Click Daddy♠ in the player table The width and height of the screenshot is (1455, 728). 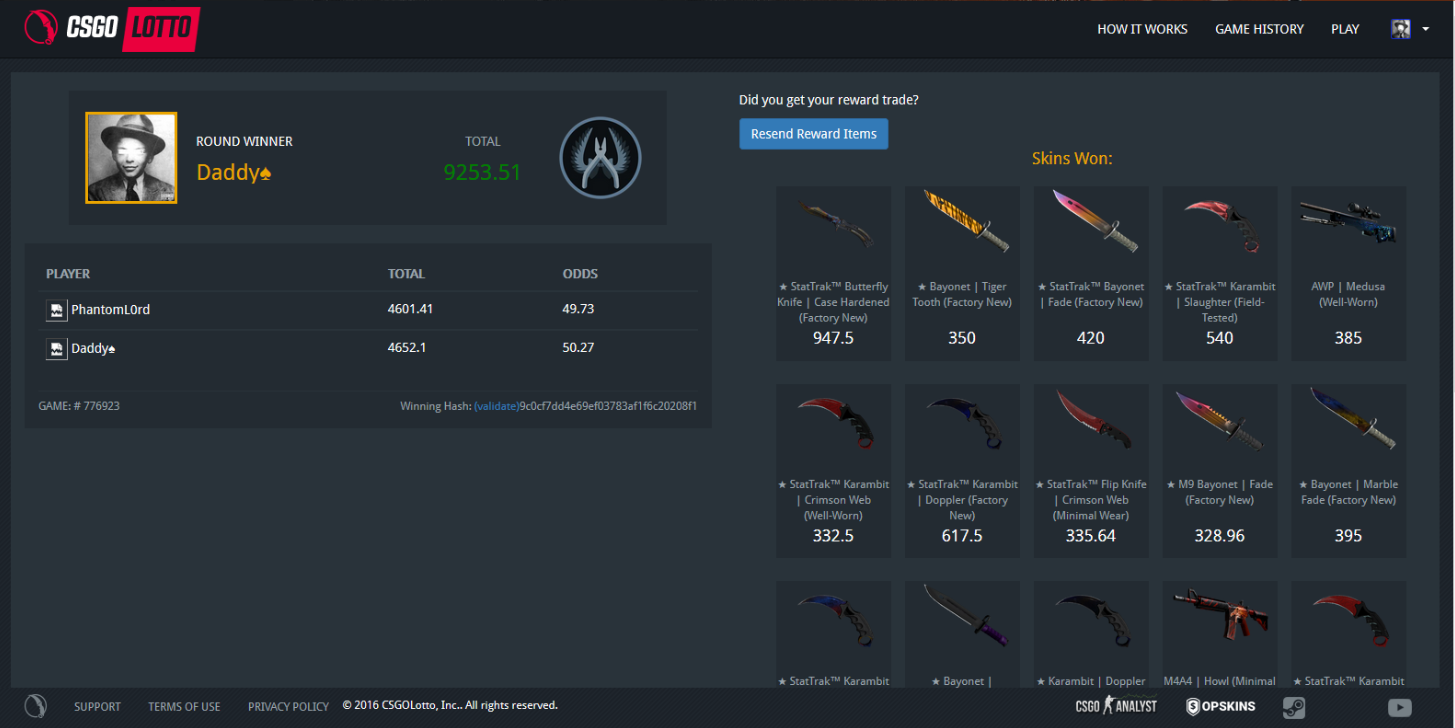coord(93,349)
